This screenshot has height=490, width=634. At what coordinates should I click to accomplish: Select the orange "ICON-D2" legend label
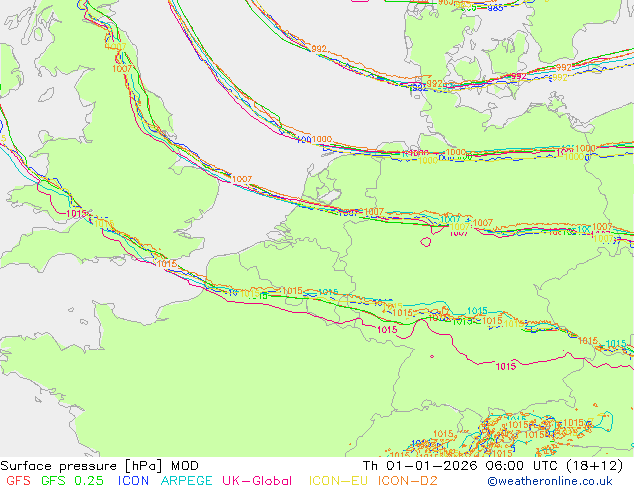pyautogui.click(x=408, y=481)
